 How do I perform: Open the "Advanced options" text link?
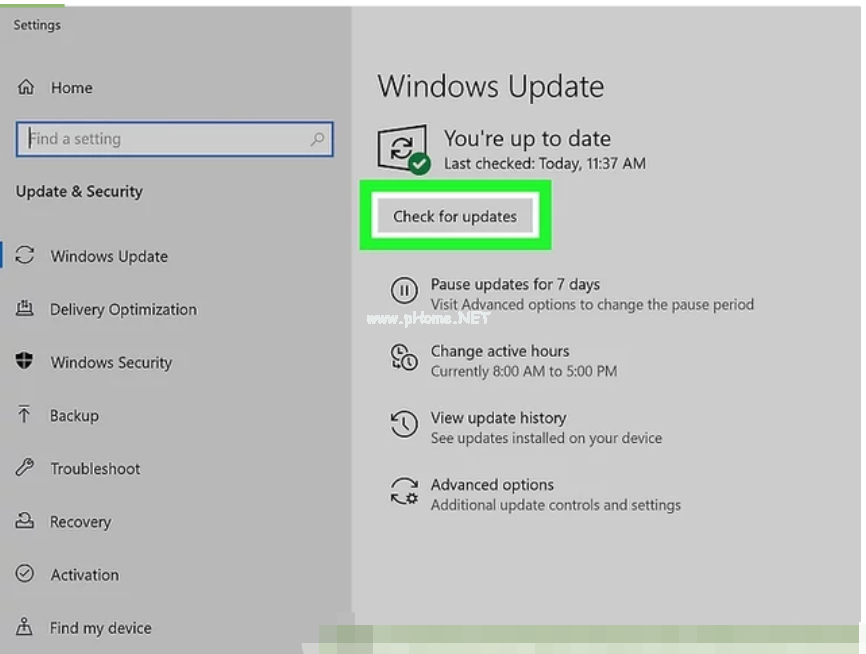point(492,485)
